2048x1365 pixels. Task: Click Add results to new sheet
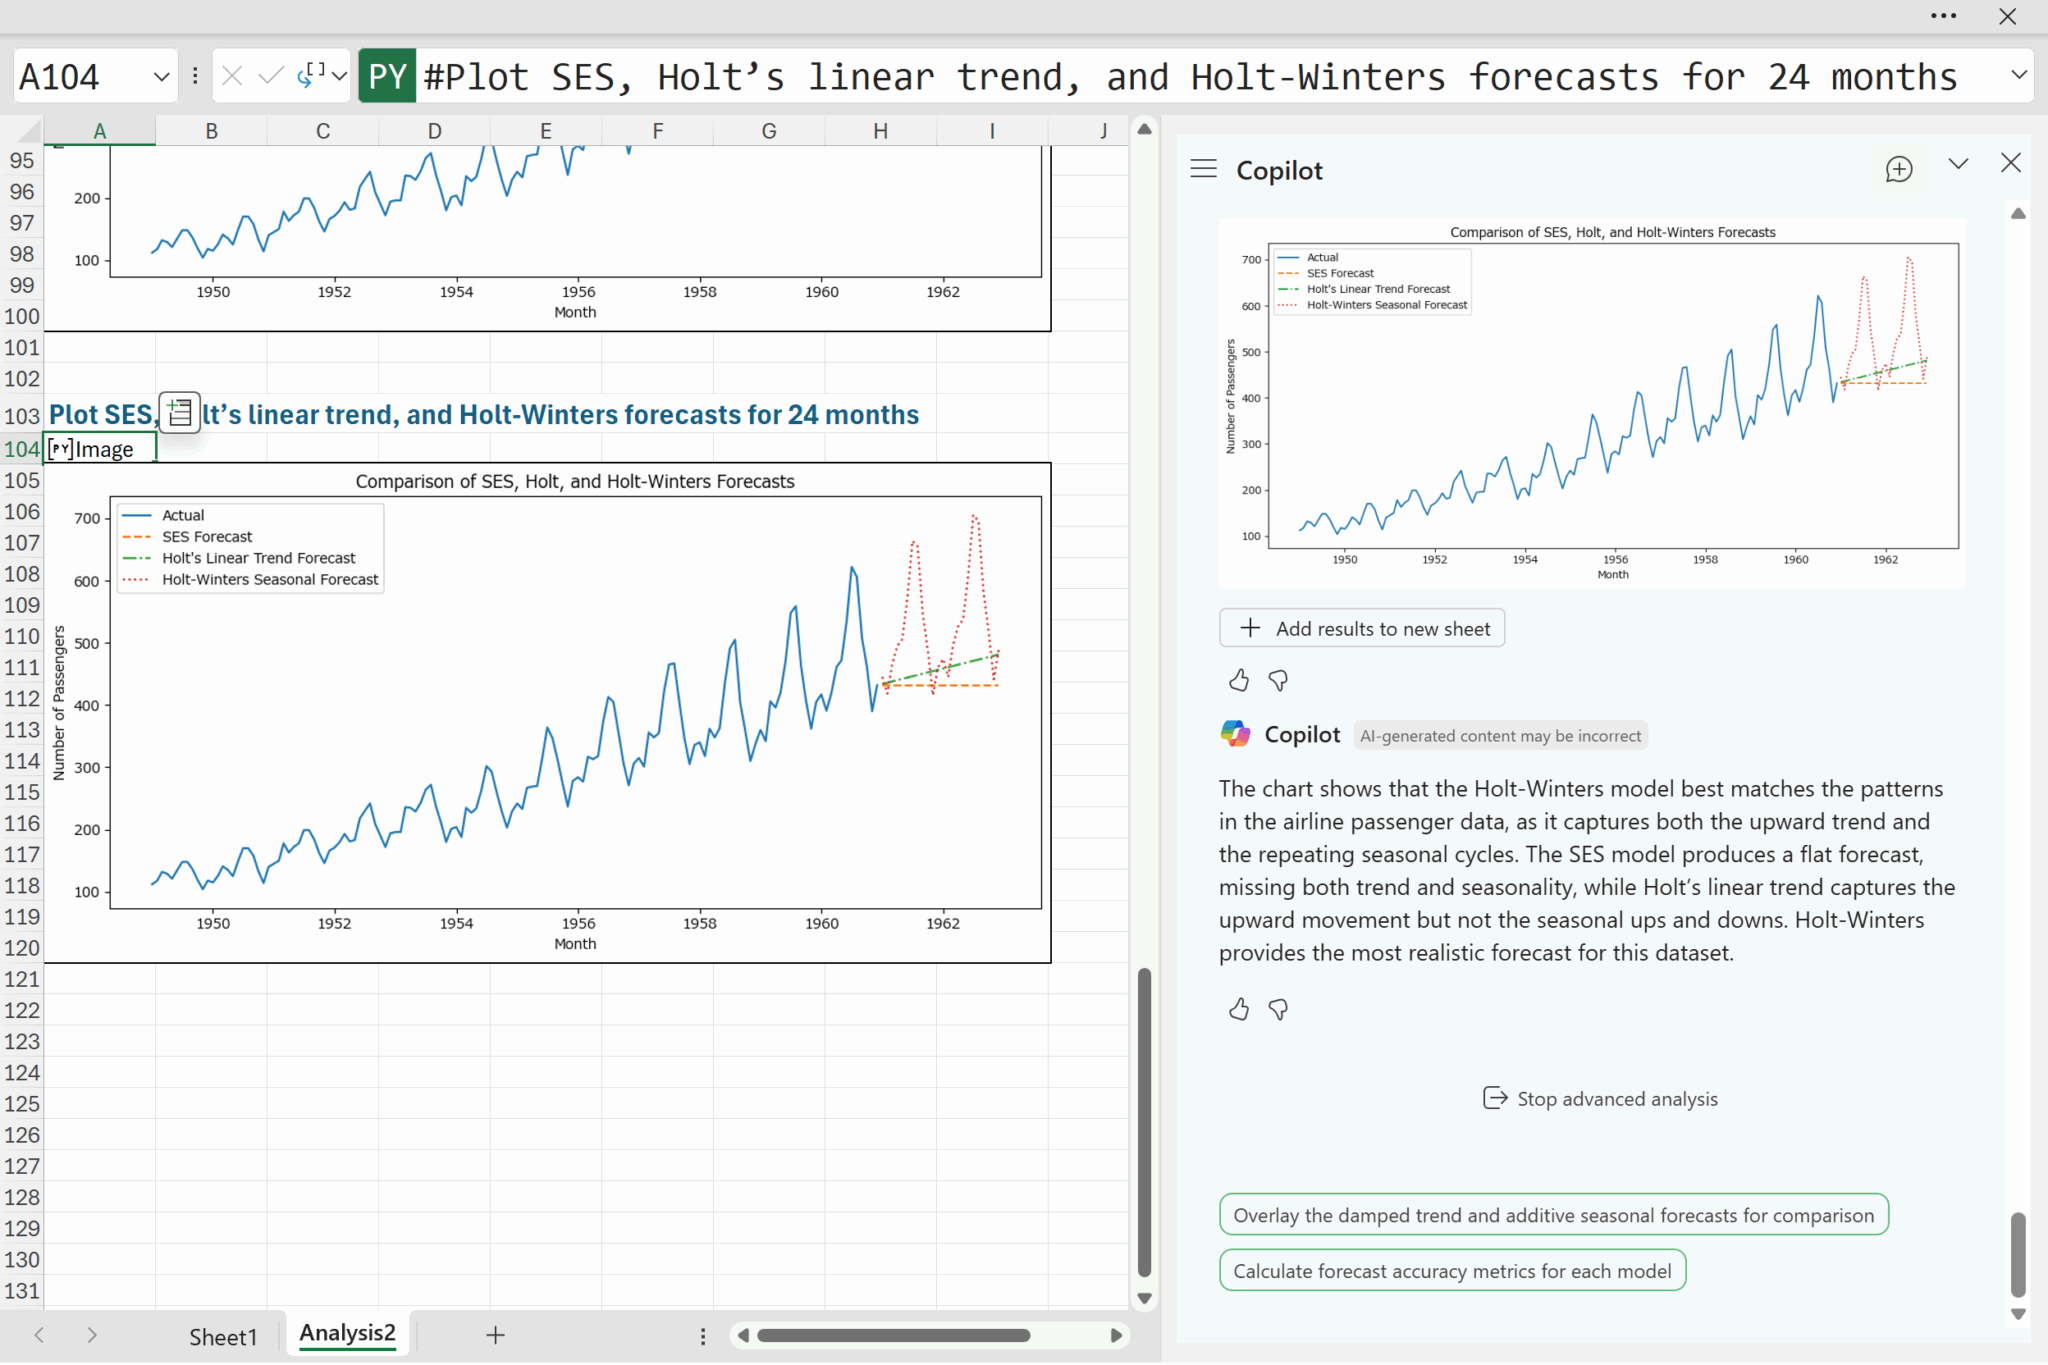click(x=1361, y=628)
